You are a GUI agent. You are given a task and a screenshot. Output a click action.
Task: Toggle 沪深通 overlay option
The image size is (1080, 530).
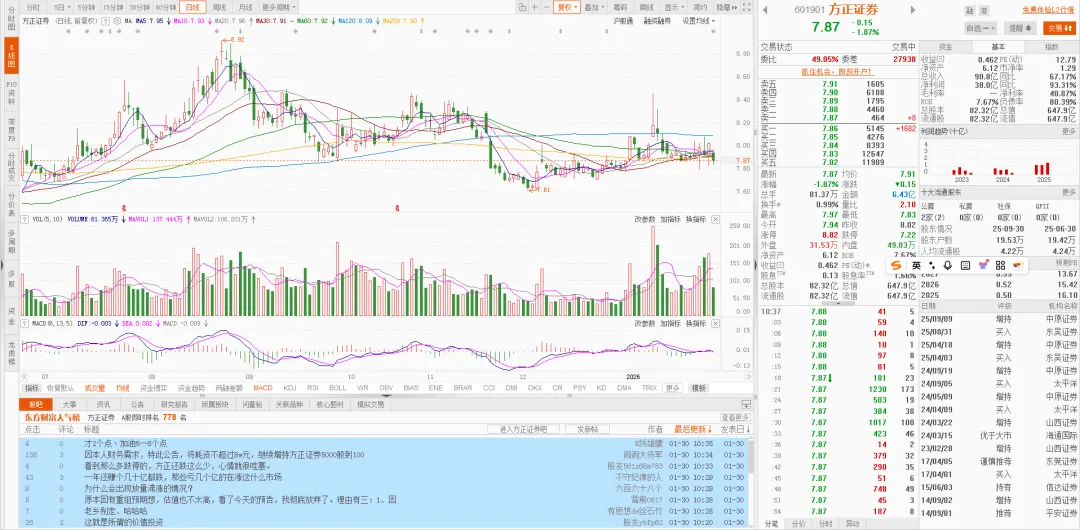[x=623, y=21]
